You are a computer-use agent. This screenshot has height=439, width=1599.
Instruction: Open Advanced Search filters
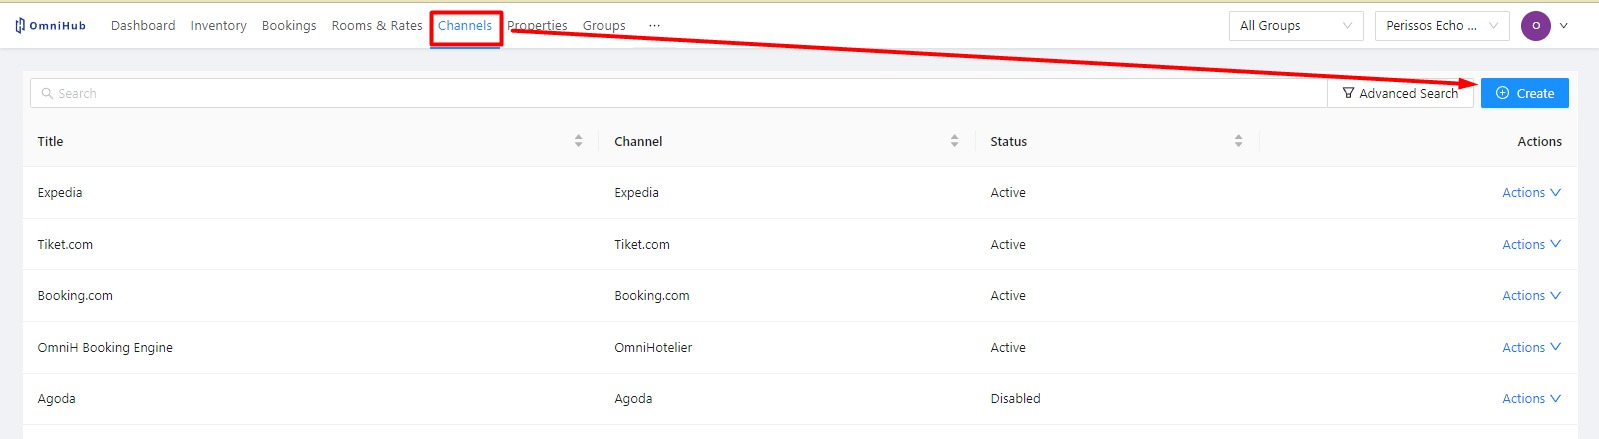pyautogui.click(x=1400, y=93)
